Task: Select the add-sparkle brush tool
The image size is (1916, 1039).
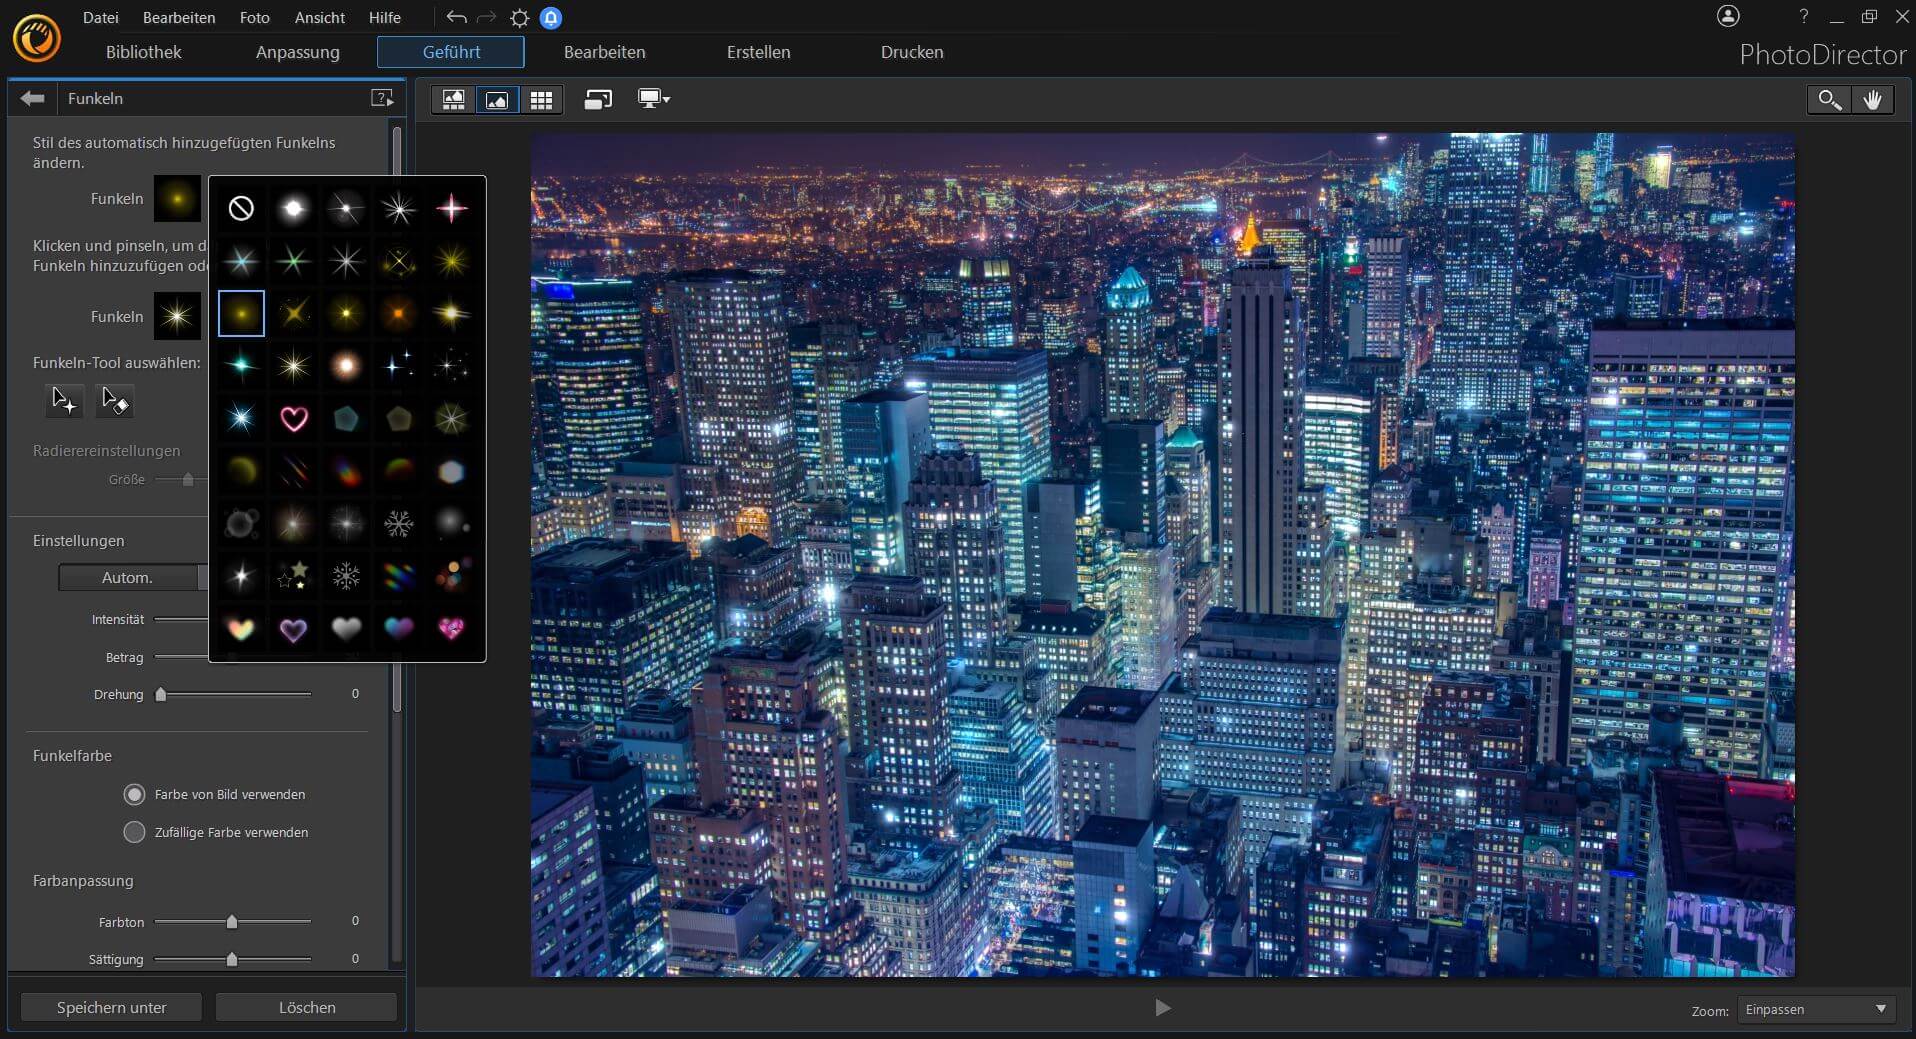Action: pos(63,401)
